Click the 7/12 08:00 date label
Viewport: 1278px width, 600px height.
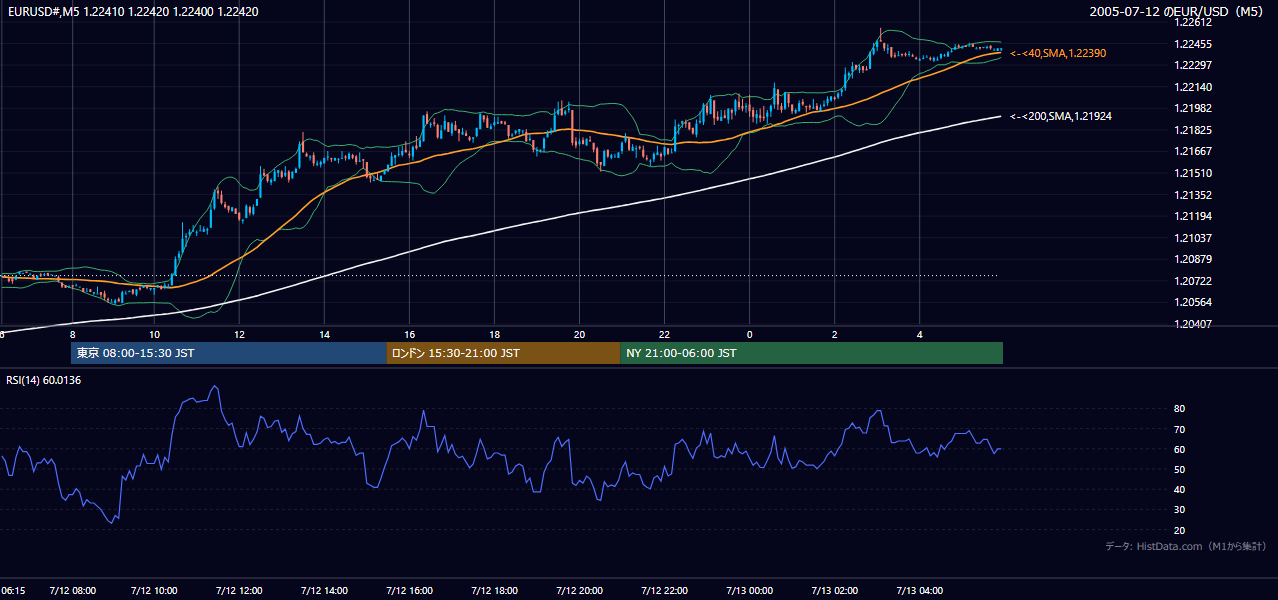[x=71, y=591]
